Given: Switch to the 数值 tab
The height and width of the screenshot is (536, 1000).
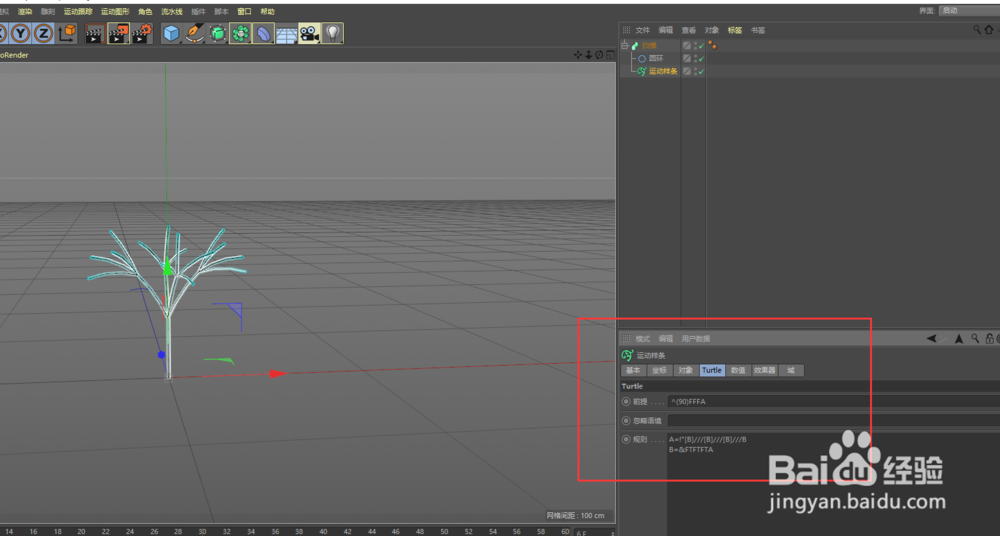Looking at the screenshot, I should coord(738,370).
